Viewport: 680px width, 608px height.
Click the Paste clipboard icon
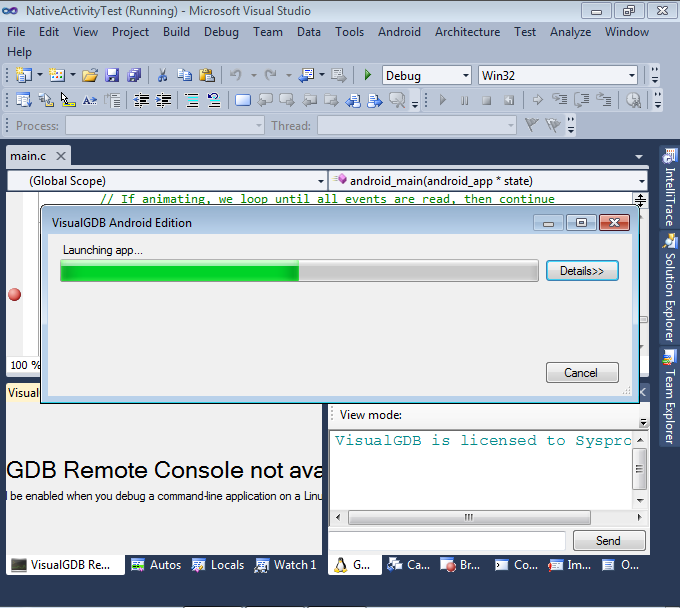pos(207,75)
